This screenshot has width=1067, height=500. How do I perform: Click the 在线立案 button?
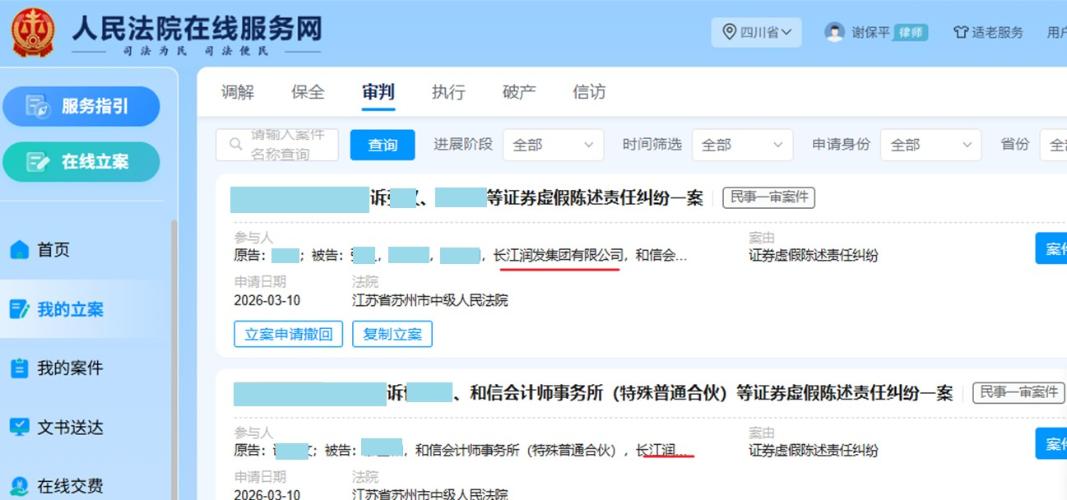81,162
